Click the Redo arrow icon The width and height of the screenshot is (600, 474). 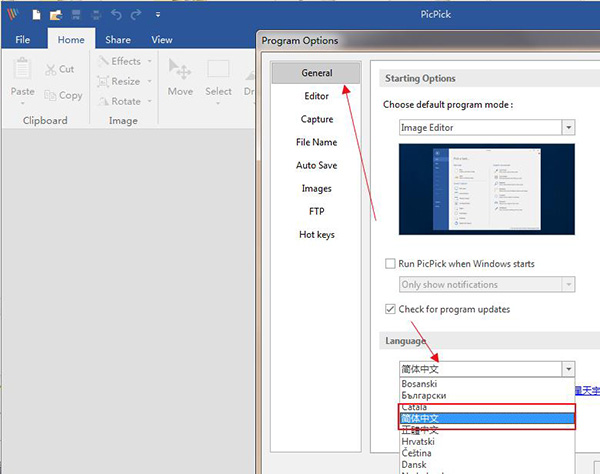coord(136,15)
